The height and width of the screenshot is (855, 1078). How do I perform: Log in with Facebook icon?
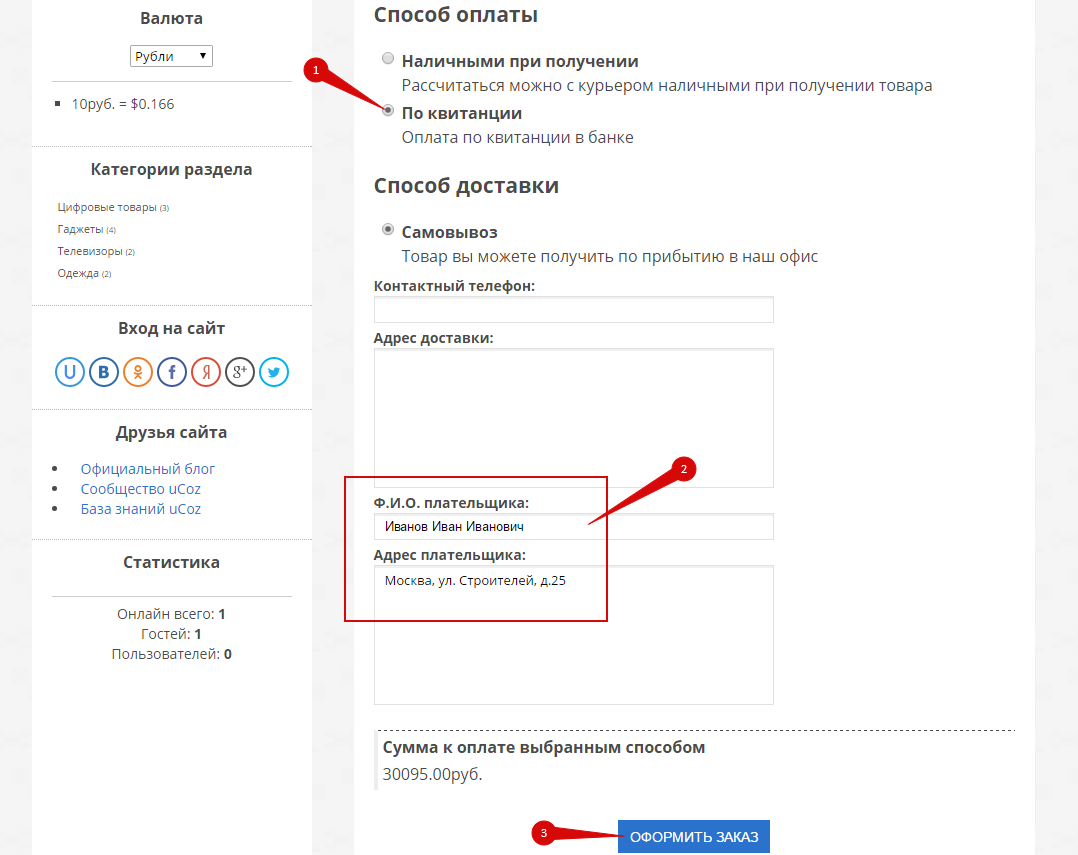click(x=171, y=373)
